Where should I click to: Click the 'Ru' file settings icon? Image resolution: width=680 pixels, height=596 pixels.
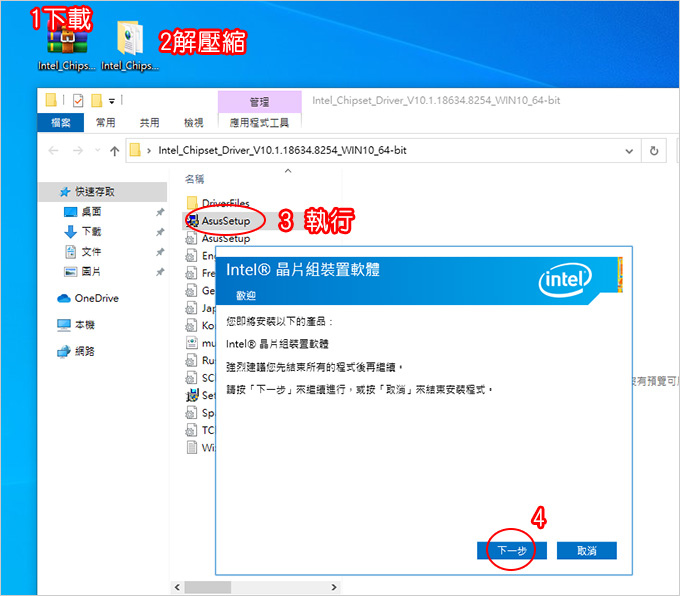tap(191, 360)
